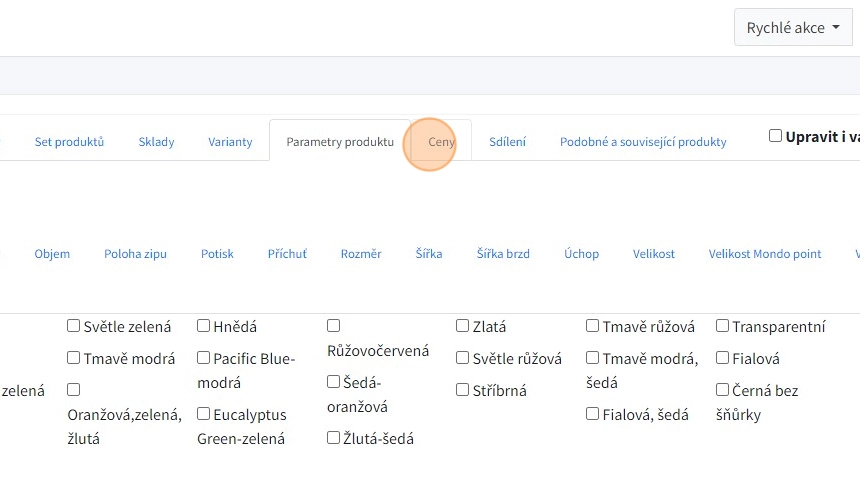Toggle the Stříbrná checkbox

463,390
